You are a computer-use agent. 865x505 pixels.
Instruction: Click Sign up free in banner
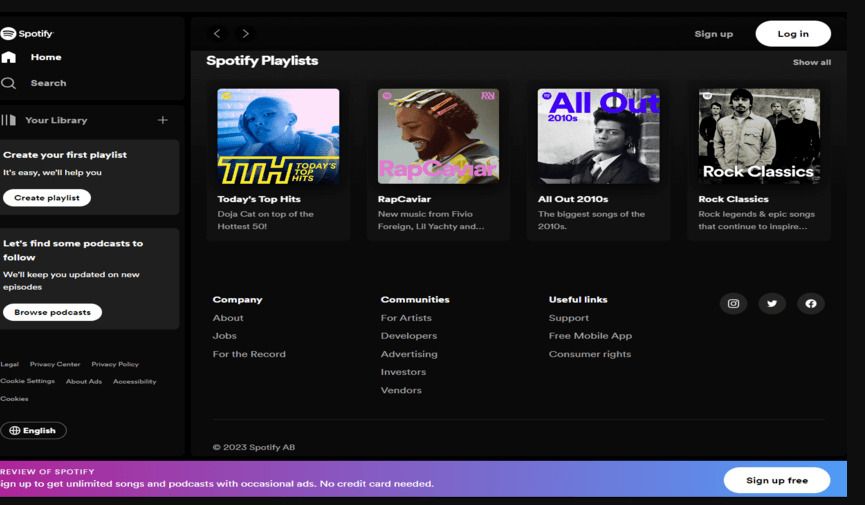point(776,480)
